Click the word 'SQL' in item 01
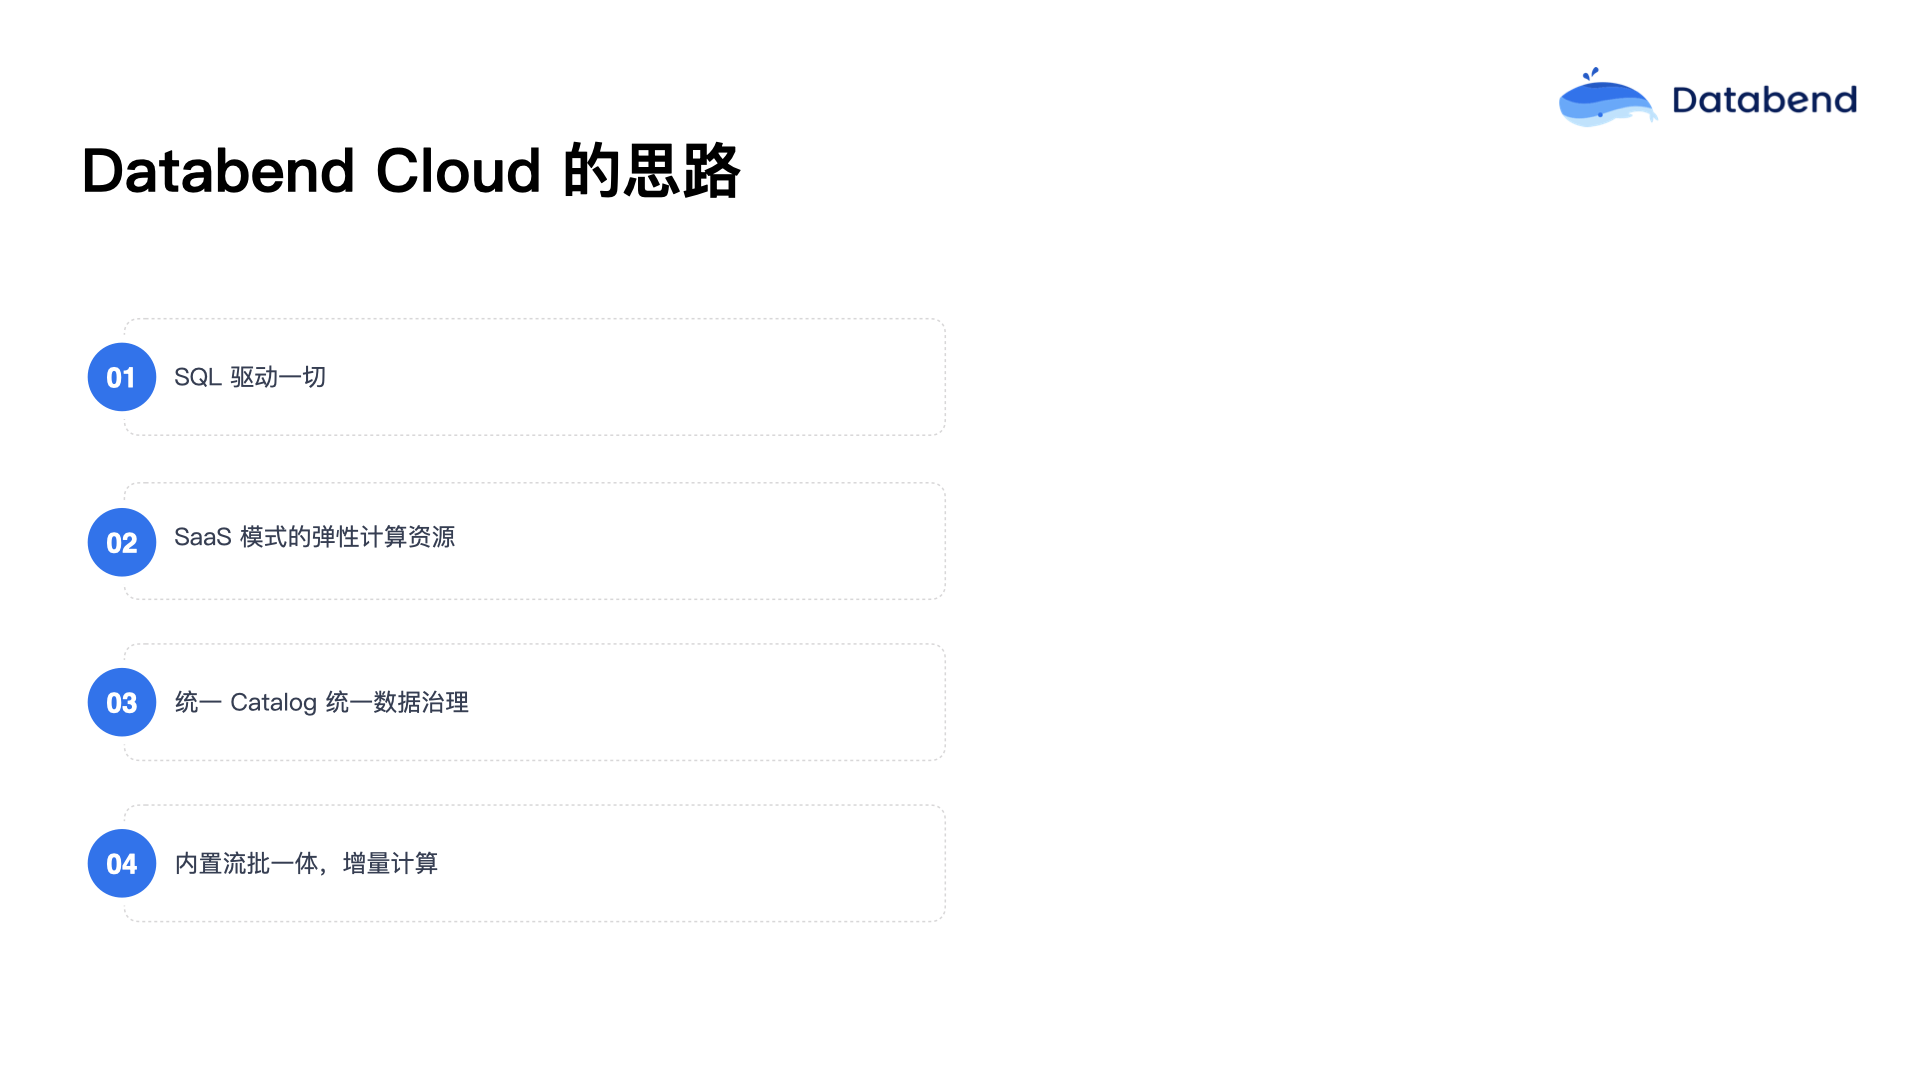The image size is (1920, 1080). [x=198, y=377]
